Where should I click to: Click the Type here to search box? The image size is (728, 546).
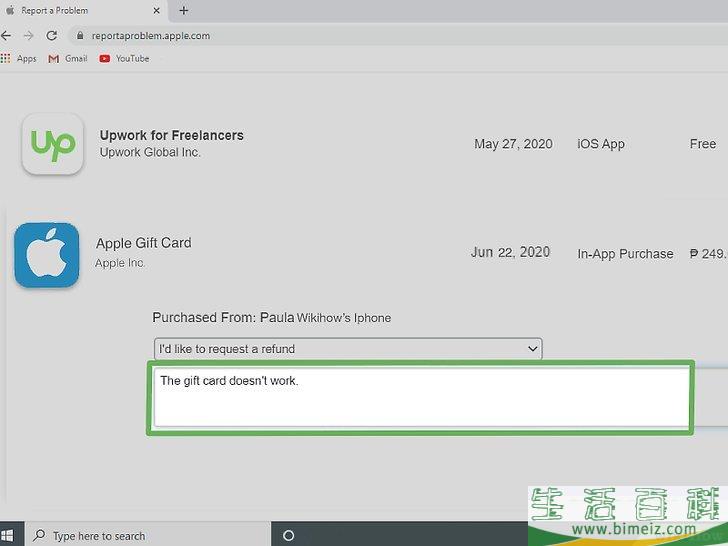tap(148, 535)
